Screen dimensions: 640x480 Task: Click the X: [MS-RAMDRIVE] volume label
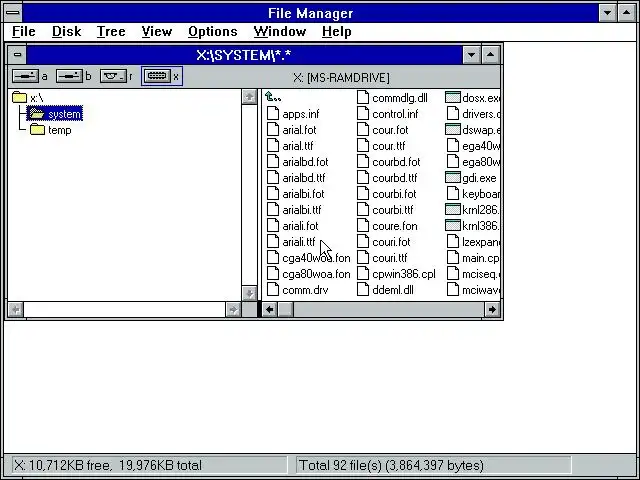pyautogui.click(x=341, y=78)
